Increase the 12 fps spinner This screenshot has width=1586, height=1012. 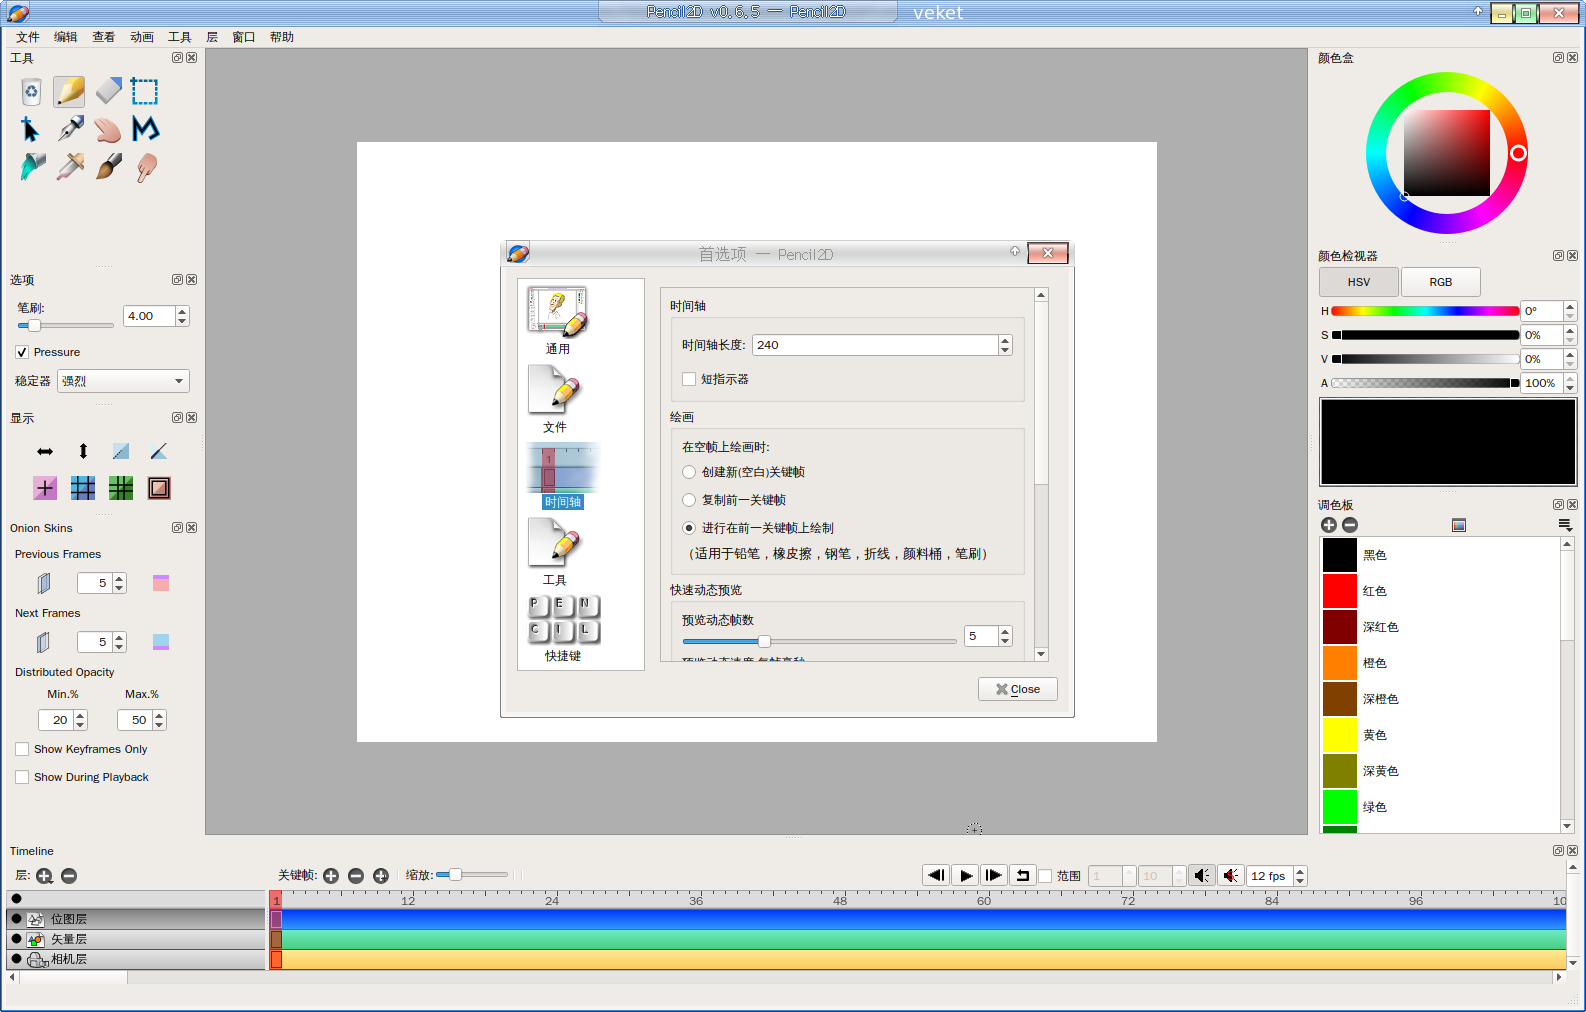[1300, 871]
